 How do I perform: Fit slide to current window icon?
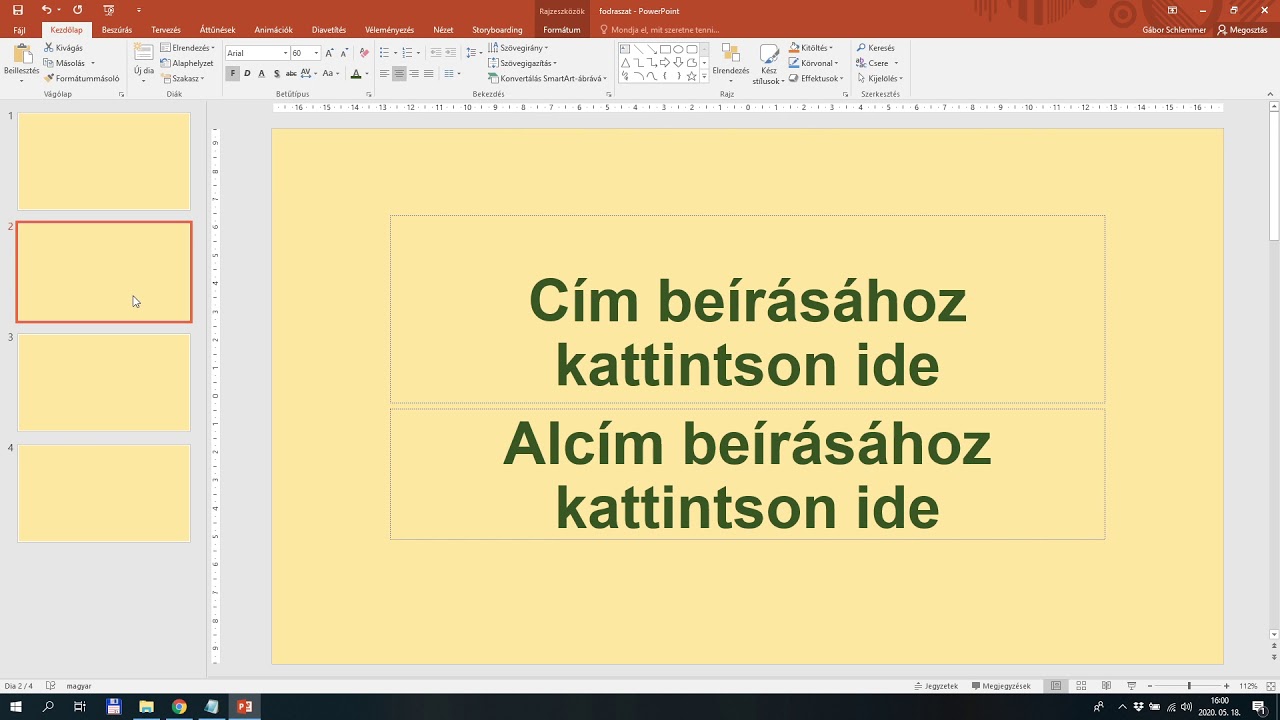[1271, 686]
